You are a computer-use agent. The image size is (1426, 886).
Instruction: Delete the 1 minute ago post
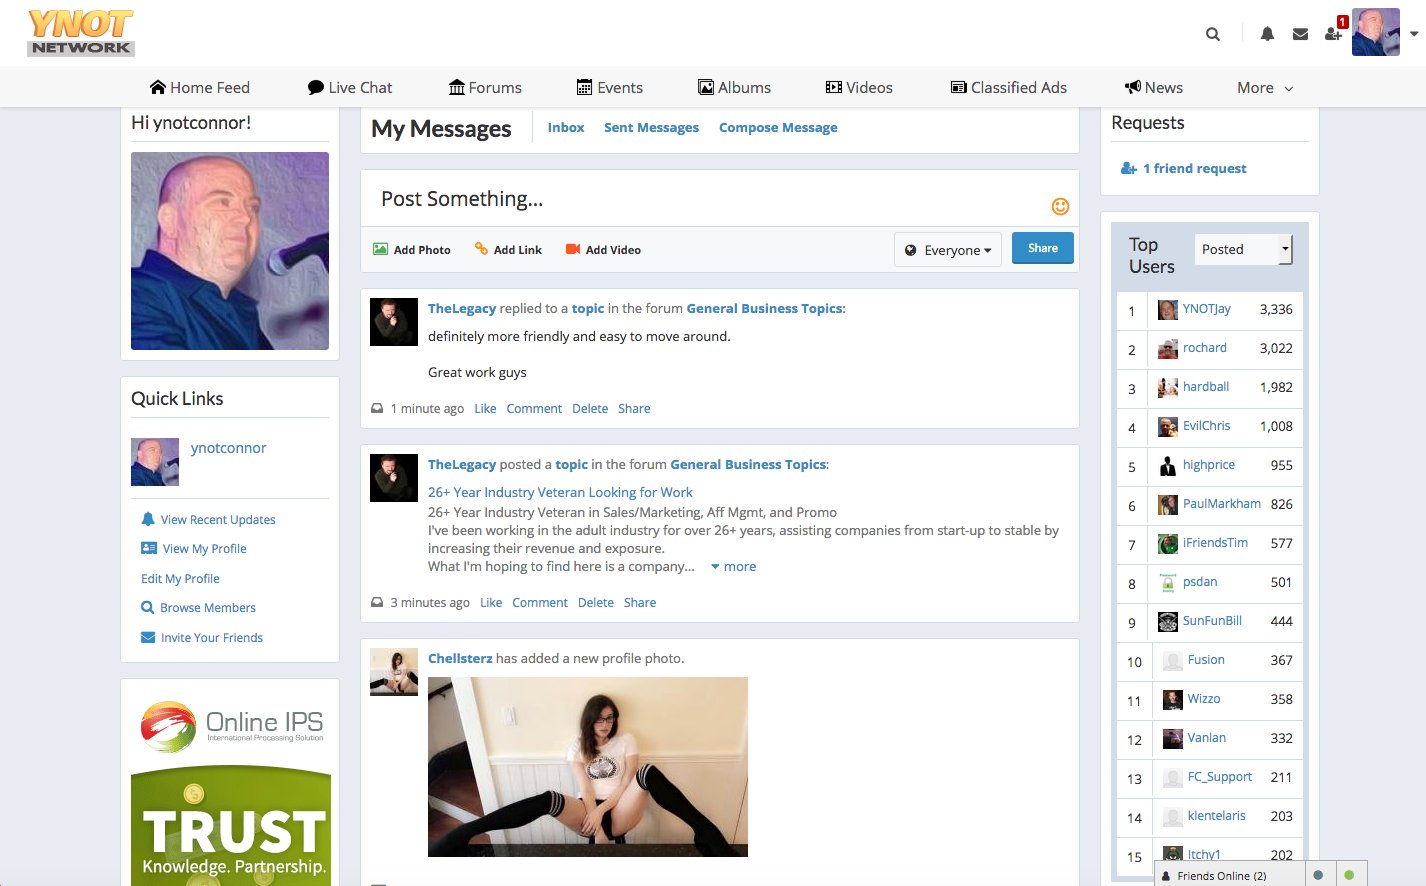(x=590, y=408)
